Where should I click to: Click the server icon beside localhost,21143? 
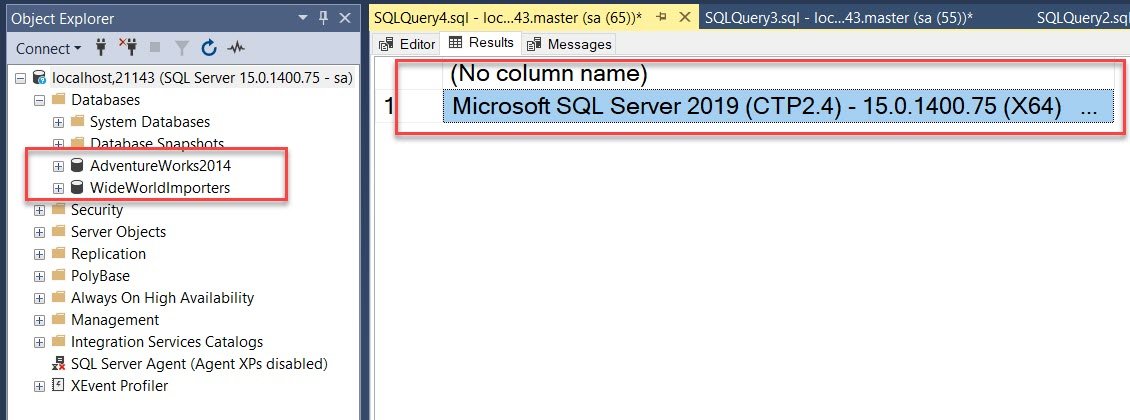(40, 78)
